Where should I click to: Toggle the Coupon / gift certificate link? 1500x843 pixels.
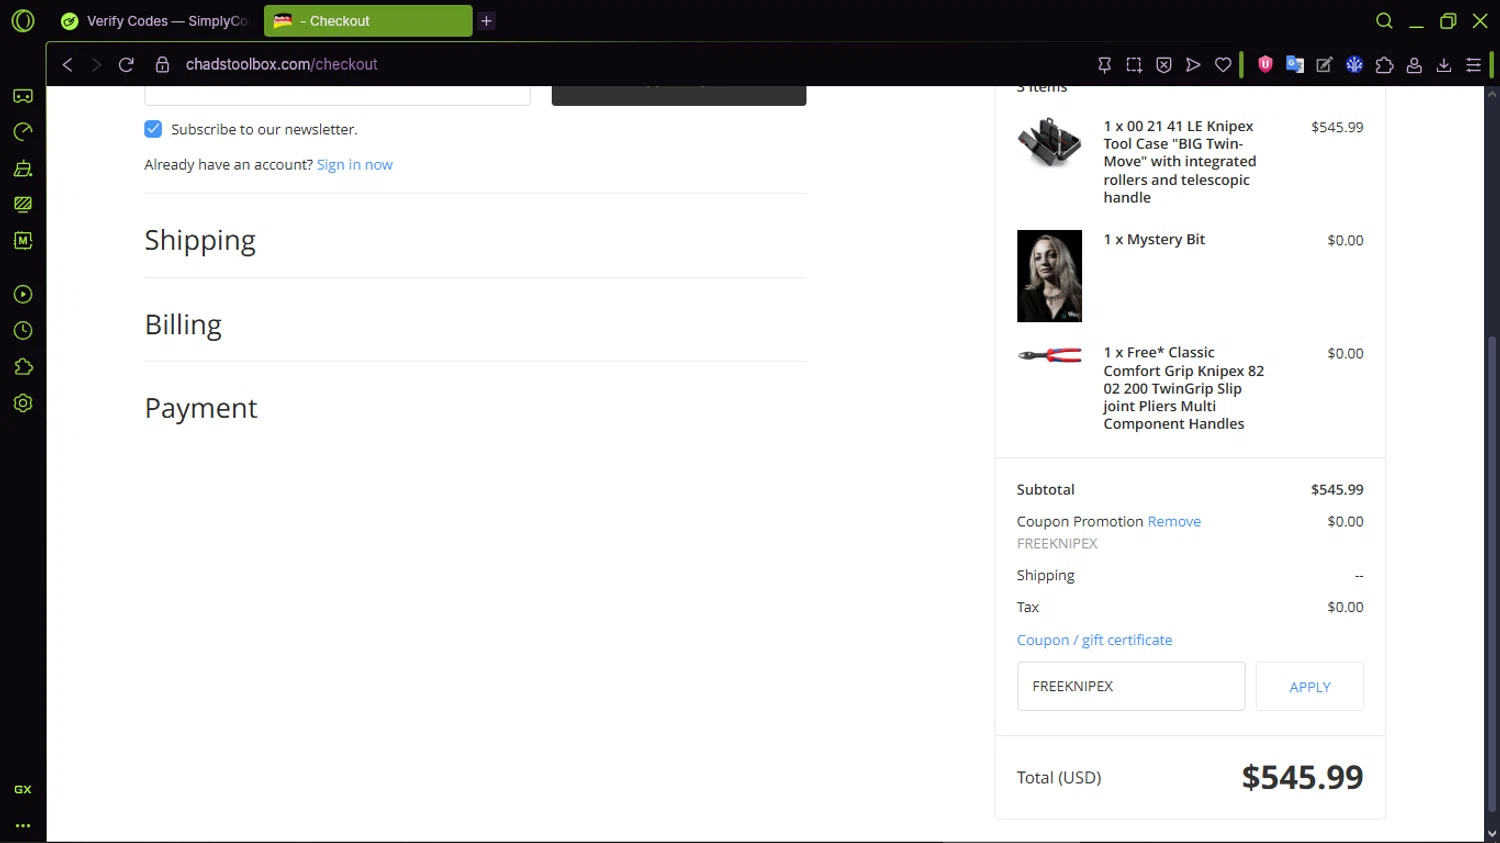pyautogui.click(x=1094, y=640)
